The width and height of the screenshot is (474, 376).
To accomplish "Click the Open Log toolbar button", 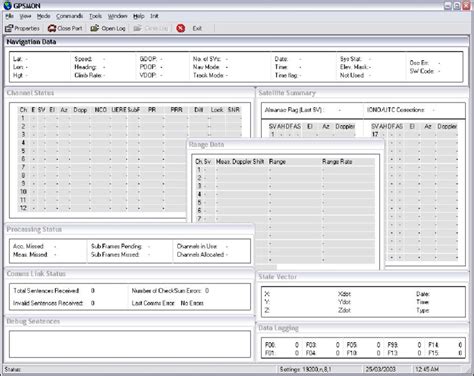I will click(108, 28).
